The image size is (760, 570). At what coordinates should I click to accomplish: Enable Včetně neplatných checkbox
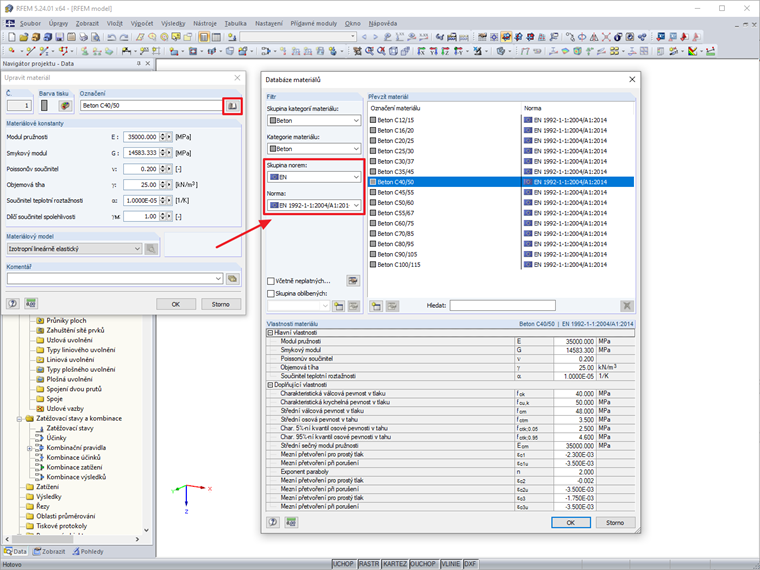(x=271, y=281)
